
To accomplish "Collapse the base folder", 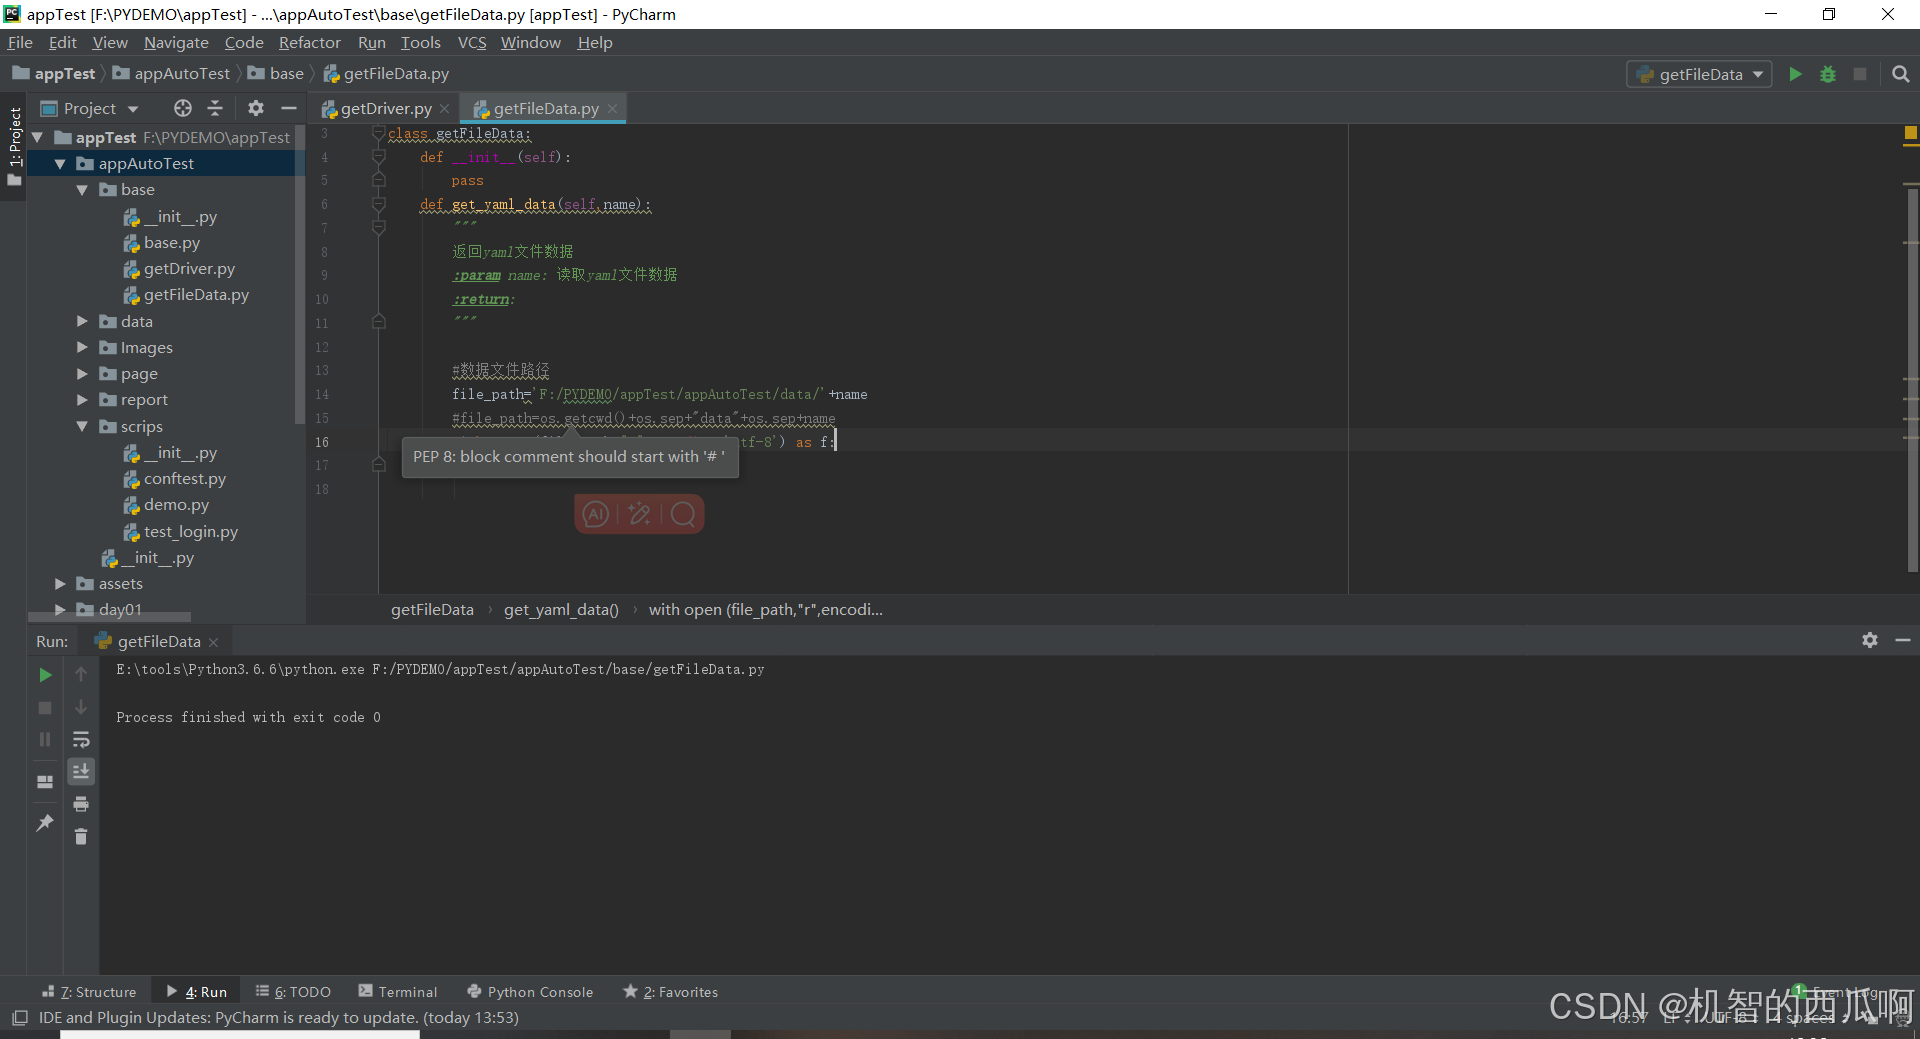I will [82, 189].
